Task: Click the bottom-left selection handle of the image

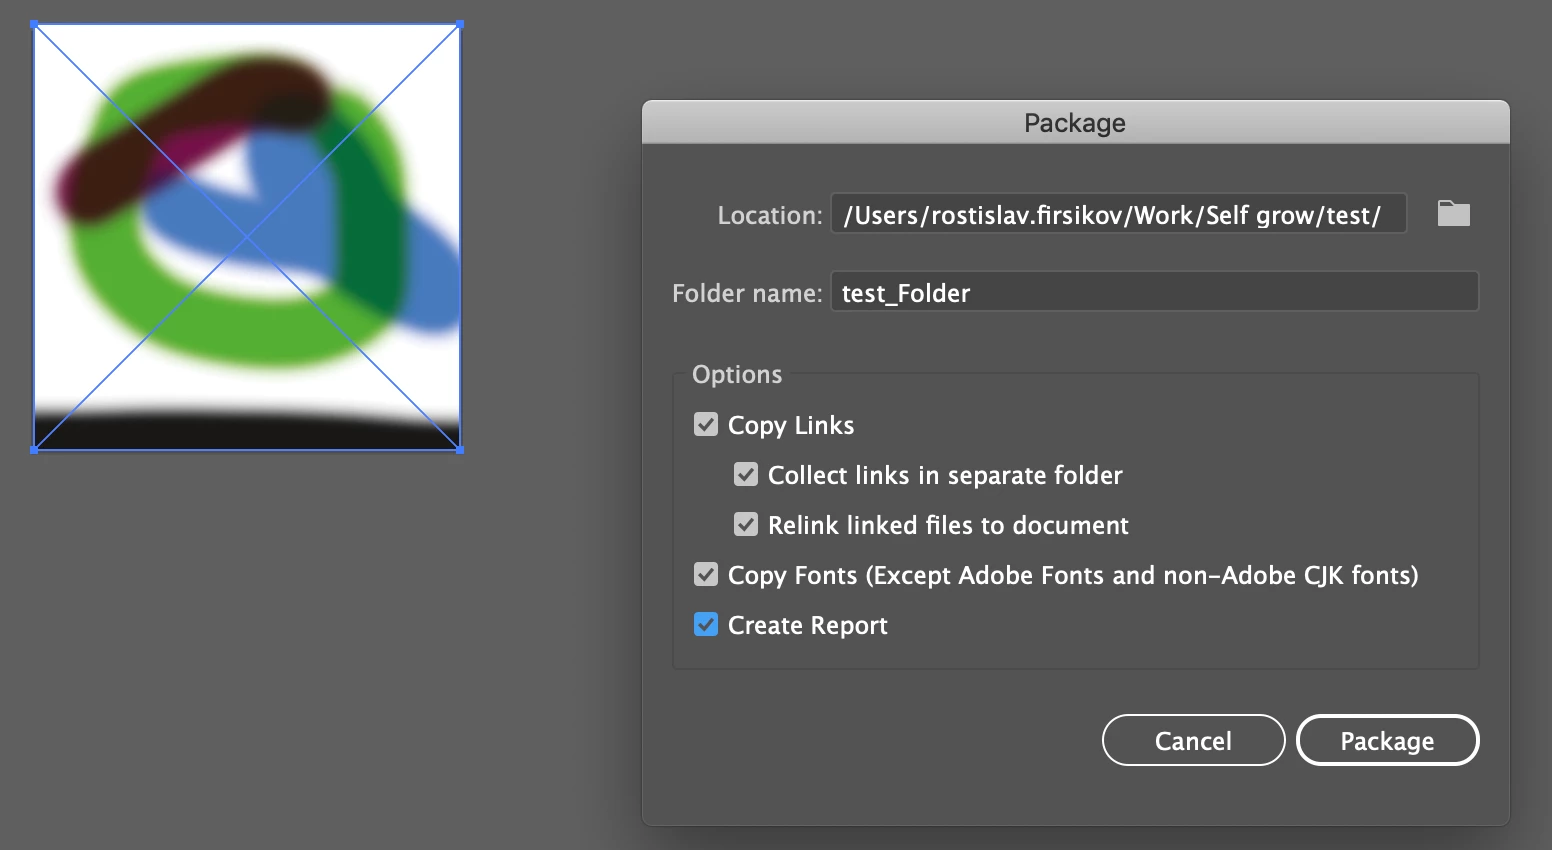Action: tap(34, 450)
